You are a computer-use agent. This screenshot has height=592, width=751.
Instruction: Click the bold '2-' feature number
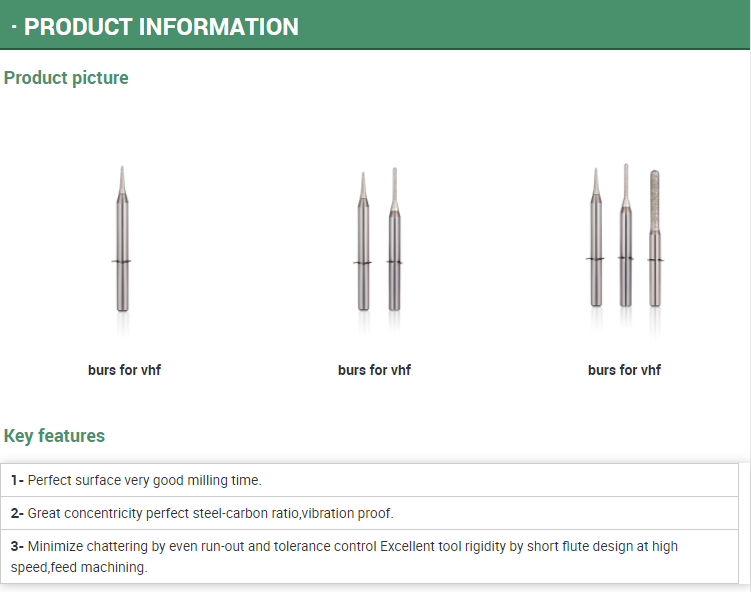[x=17, y=513]
